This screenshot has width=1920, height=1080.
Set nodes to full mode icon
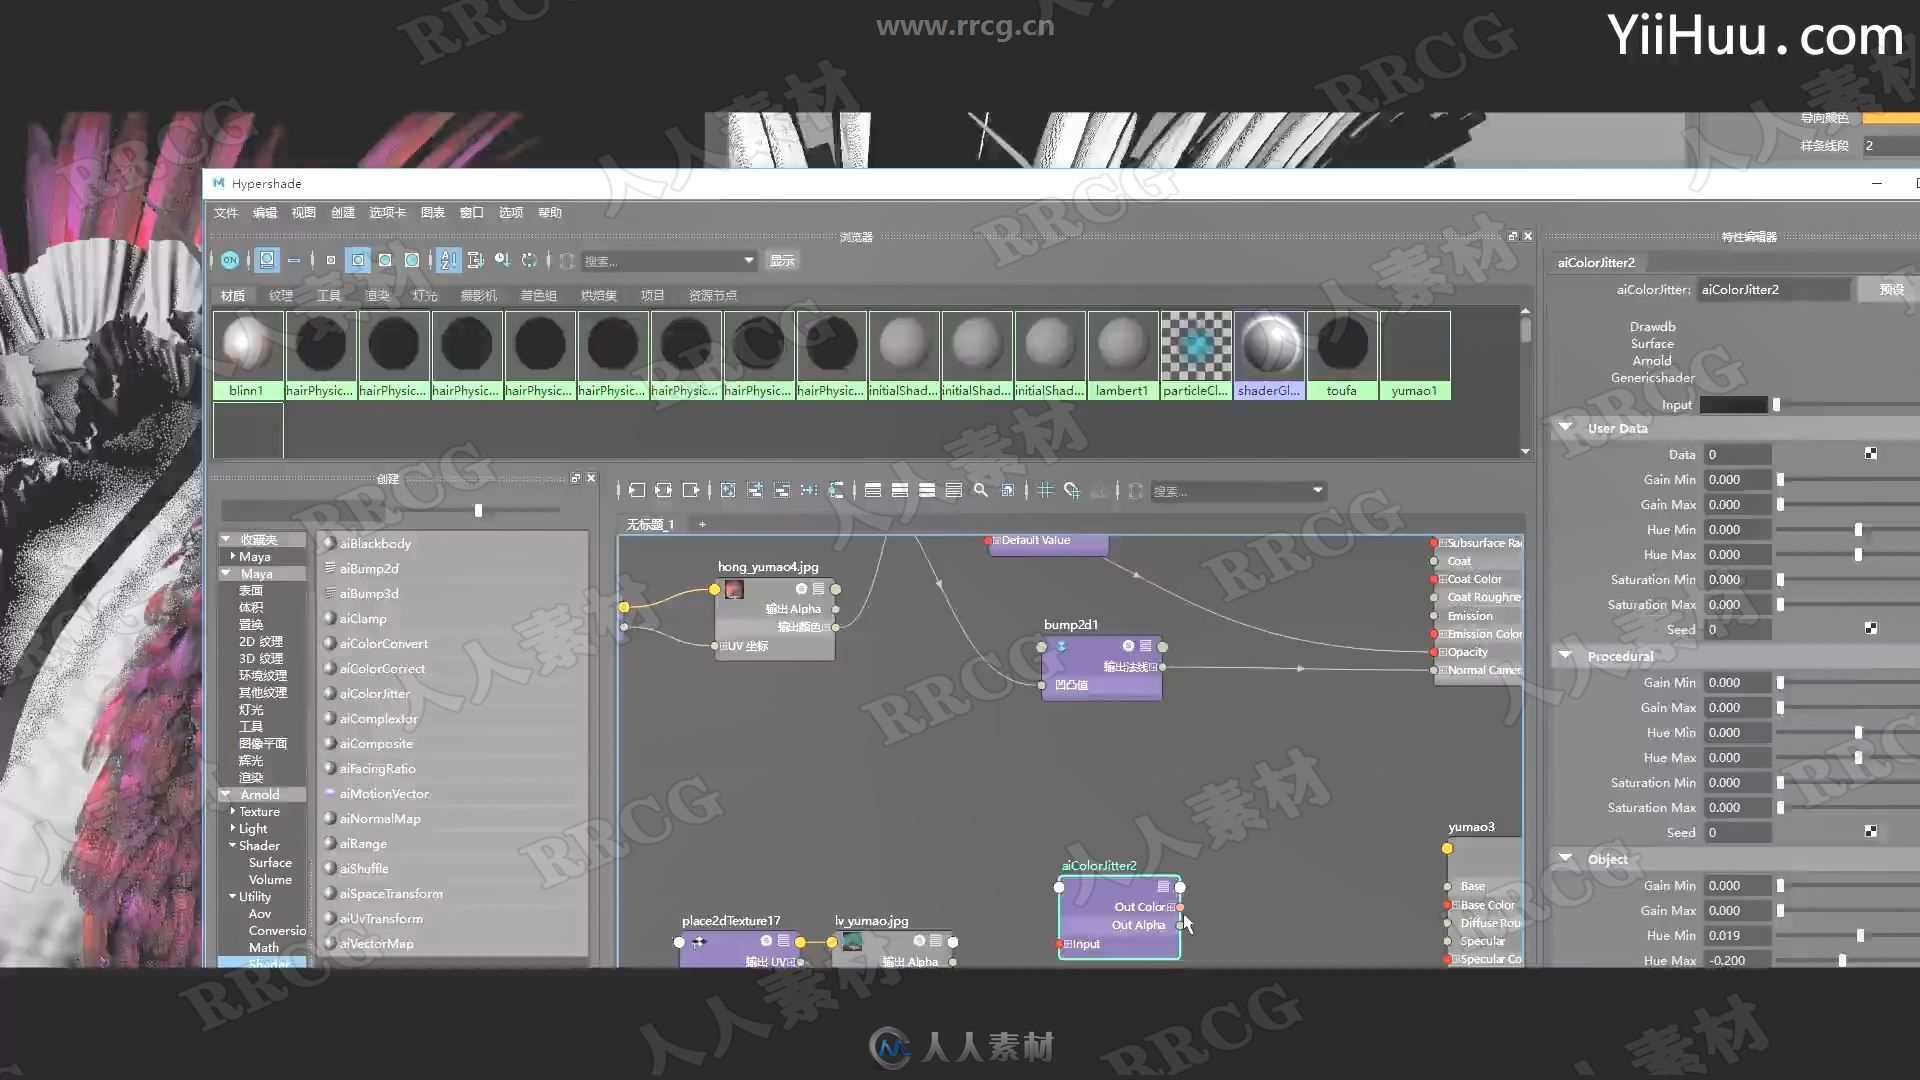(x=927, y=490)
